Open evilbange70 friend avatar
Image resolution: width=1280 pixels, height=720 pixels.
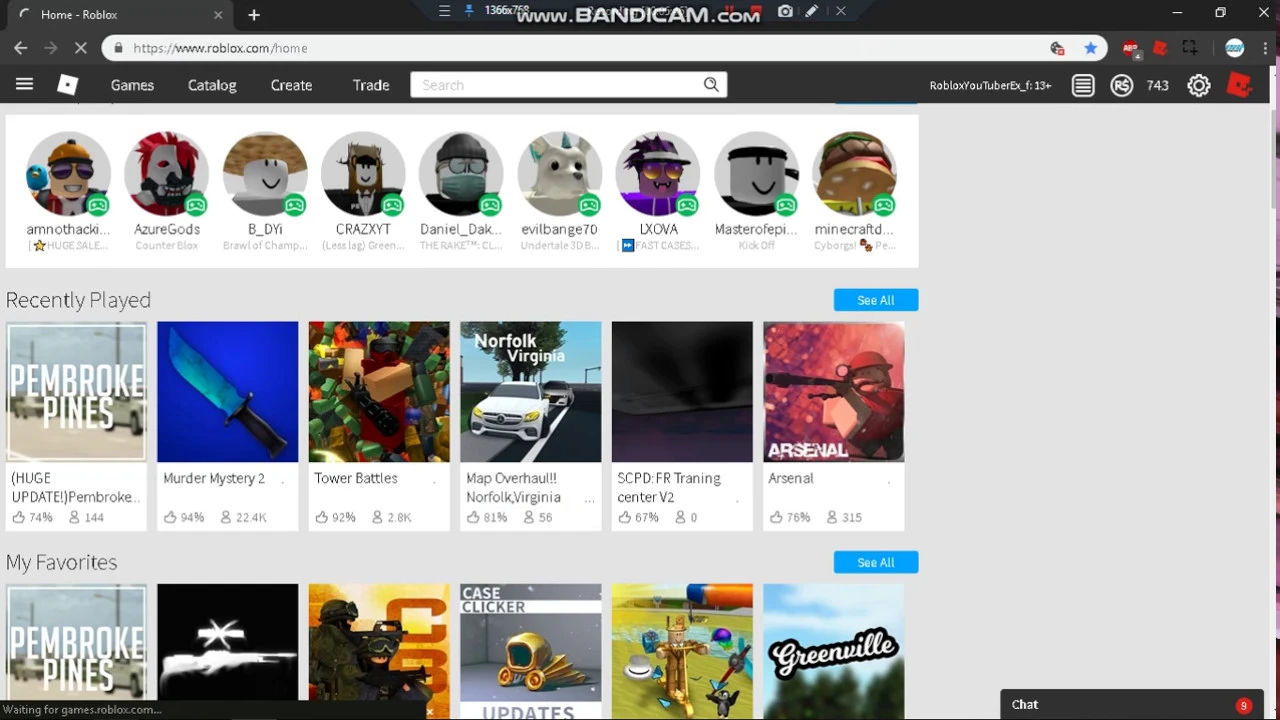(x=559, y=174)
